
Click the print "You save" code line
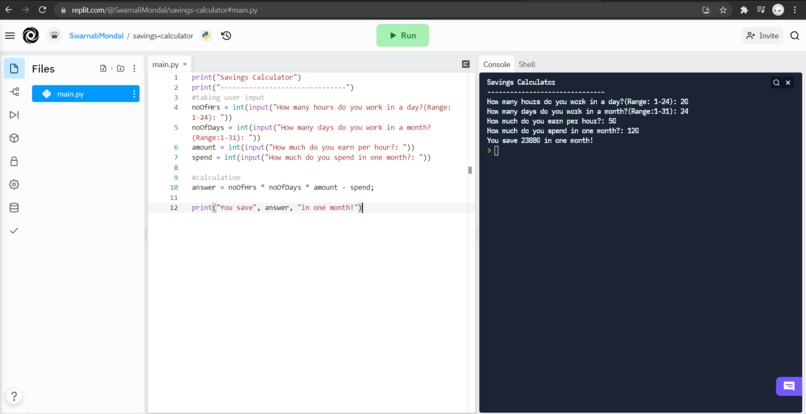(277, 208)
